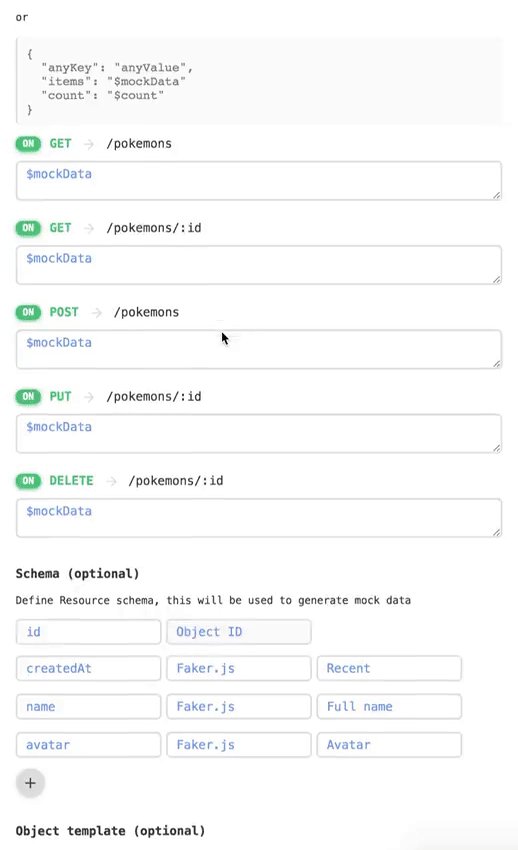This screenshot has width=518, height=850.
Task: Edit the createdAt field name input
Action: pyautogui.click(x=88, y=668)
